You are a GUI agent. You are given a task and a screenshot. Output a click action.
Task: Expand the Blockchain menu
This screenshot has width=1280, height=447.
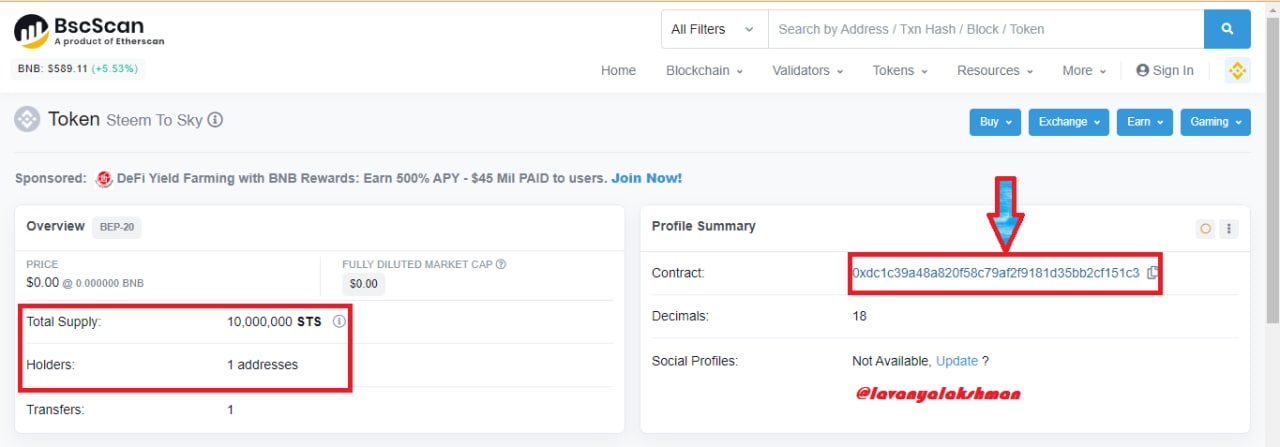[x=704, y=70]
